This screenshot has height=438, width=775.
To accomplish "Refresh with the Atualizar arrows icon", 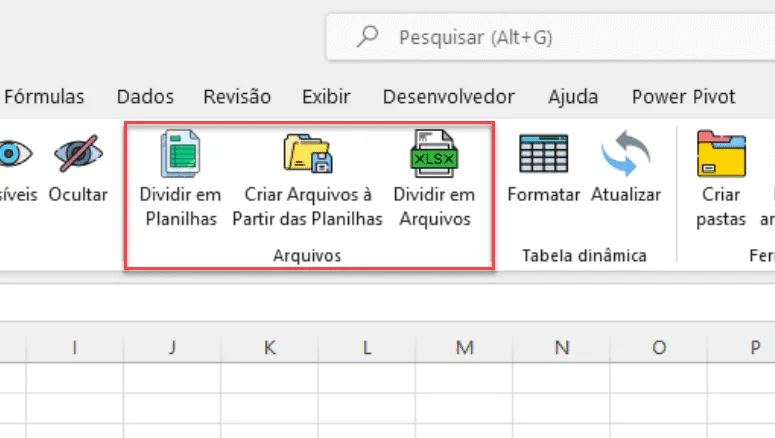I will coord(626,153).
